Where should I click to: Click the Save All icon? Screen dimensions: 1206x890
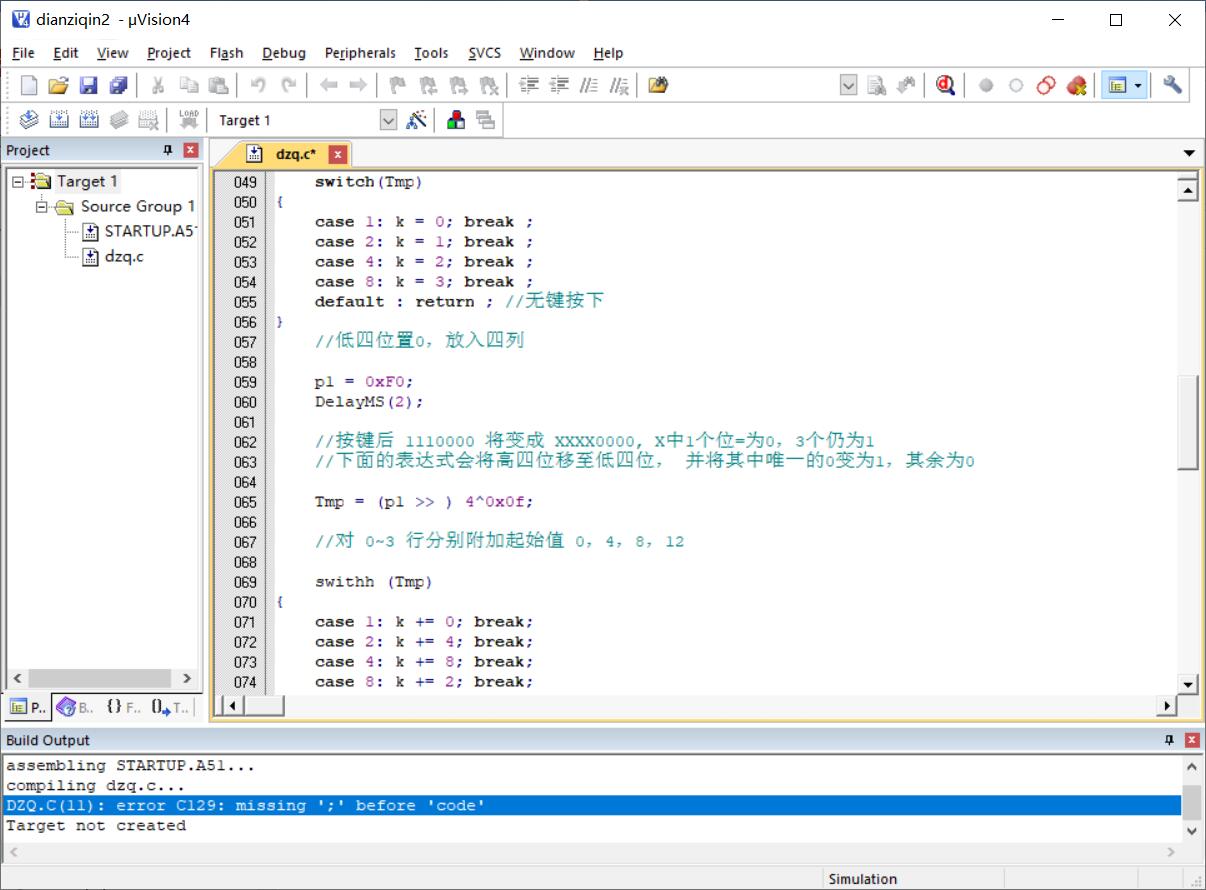pyautogui.click(x=118, y=86)
